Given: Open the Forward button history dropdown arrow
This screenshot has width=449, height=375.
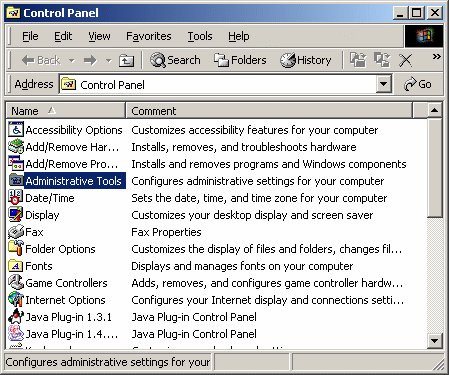Looking at the screenshot, I should tap(108, 61).
